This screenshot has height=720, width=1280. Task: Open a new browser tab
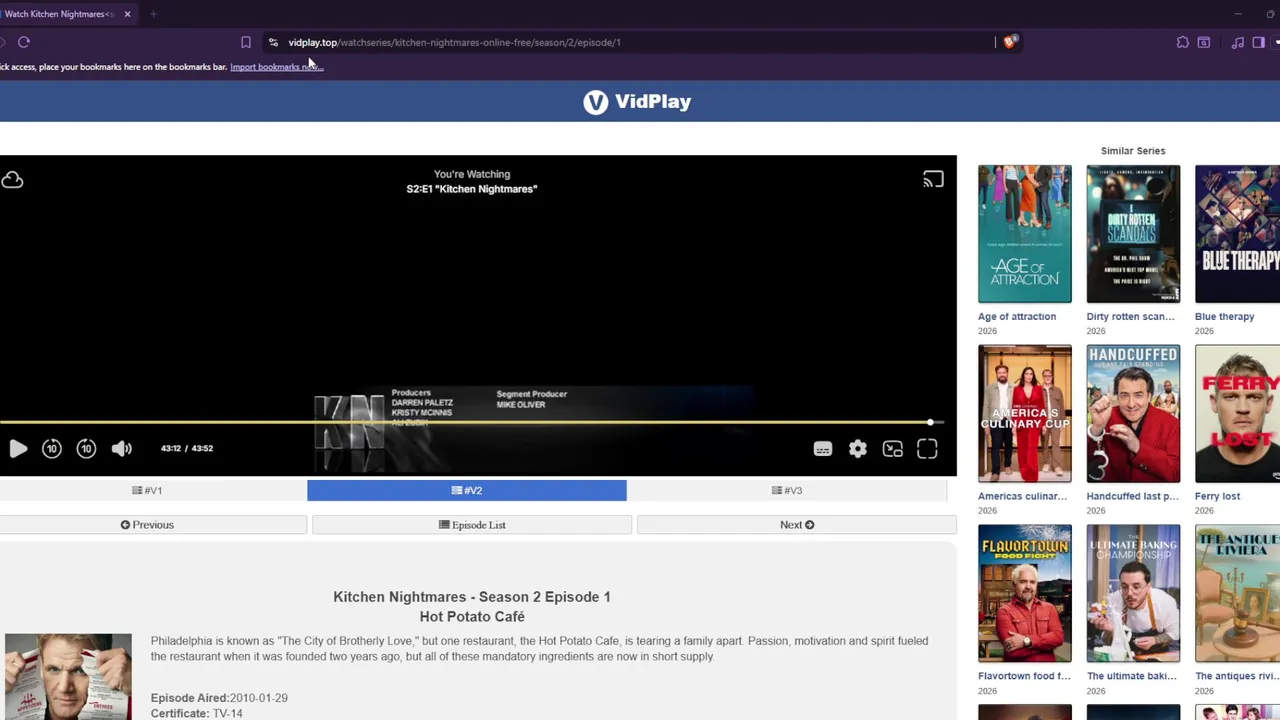pos(153,14)
